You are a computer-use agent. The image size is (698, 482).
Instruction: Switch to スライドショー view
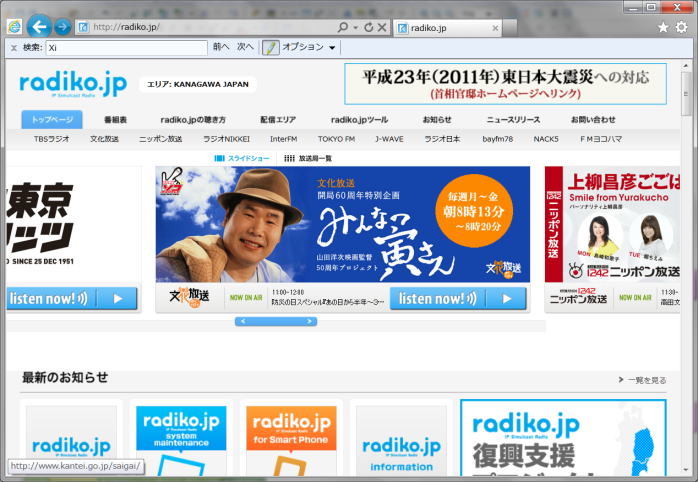tap(242, 158)
